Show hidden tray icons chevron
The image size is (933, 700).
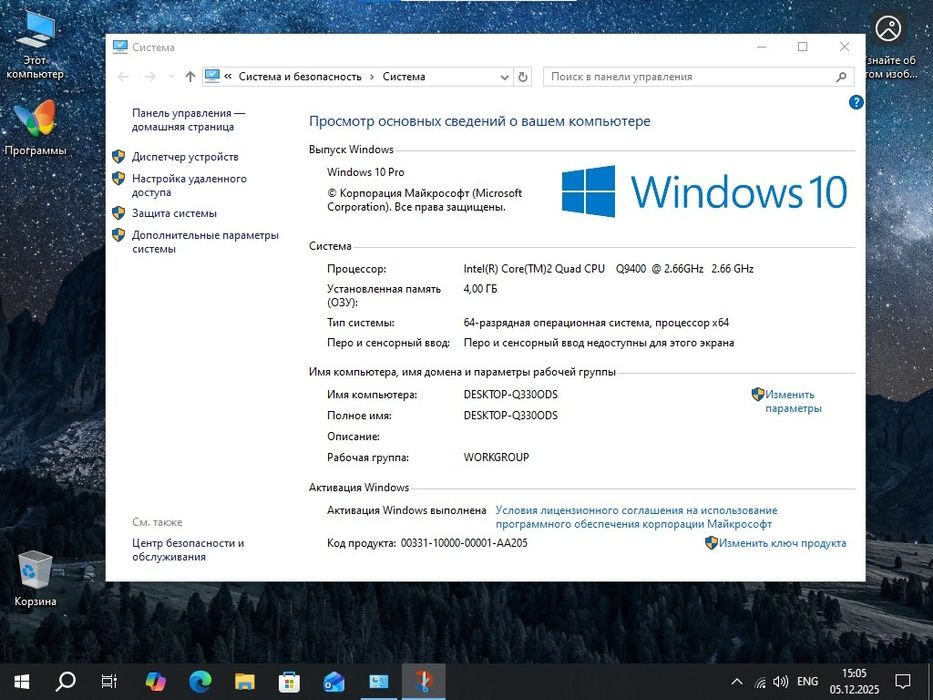point(737,682)
